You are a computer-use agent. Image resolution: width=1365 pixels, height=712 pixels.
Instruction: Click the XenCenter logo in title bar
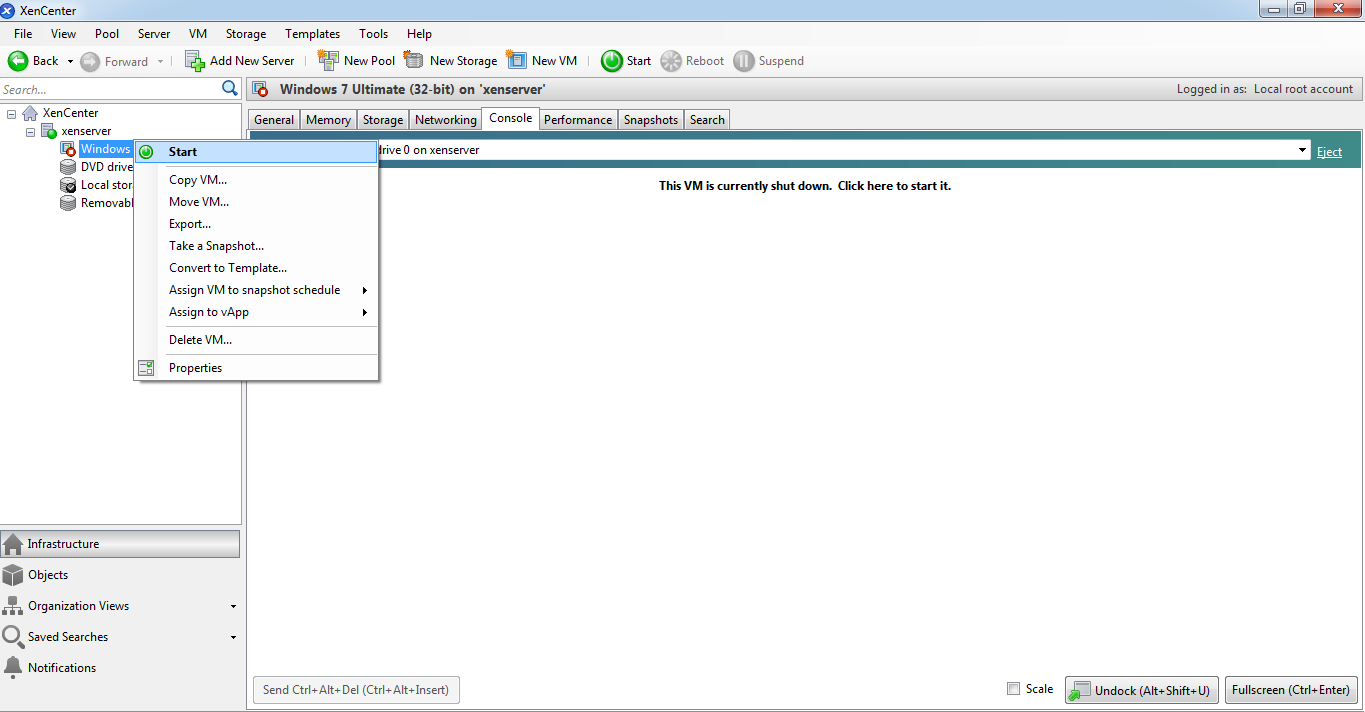8,9
